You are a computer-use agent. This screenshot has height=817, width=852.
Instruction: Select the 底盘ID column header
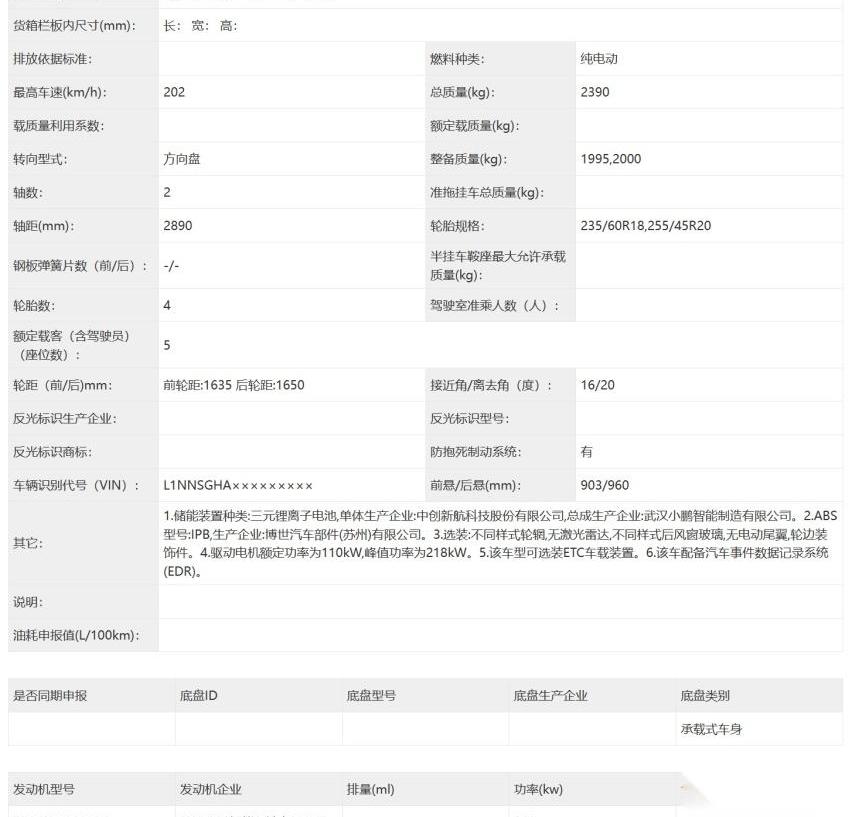point(198,695)
